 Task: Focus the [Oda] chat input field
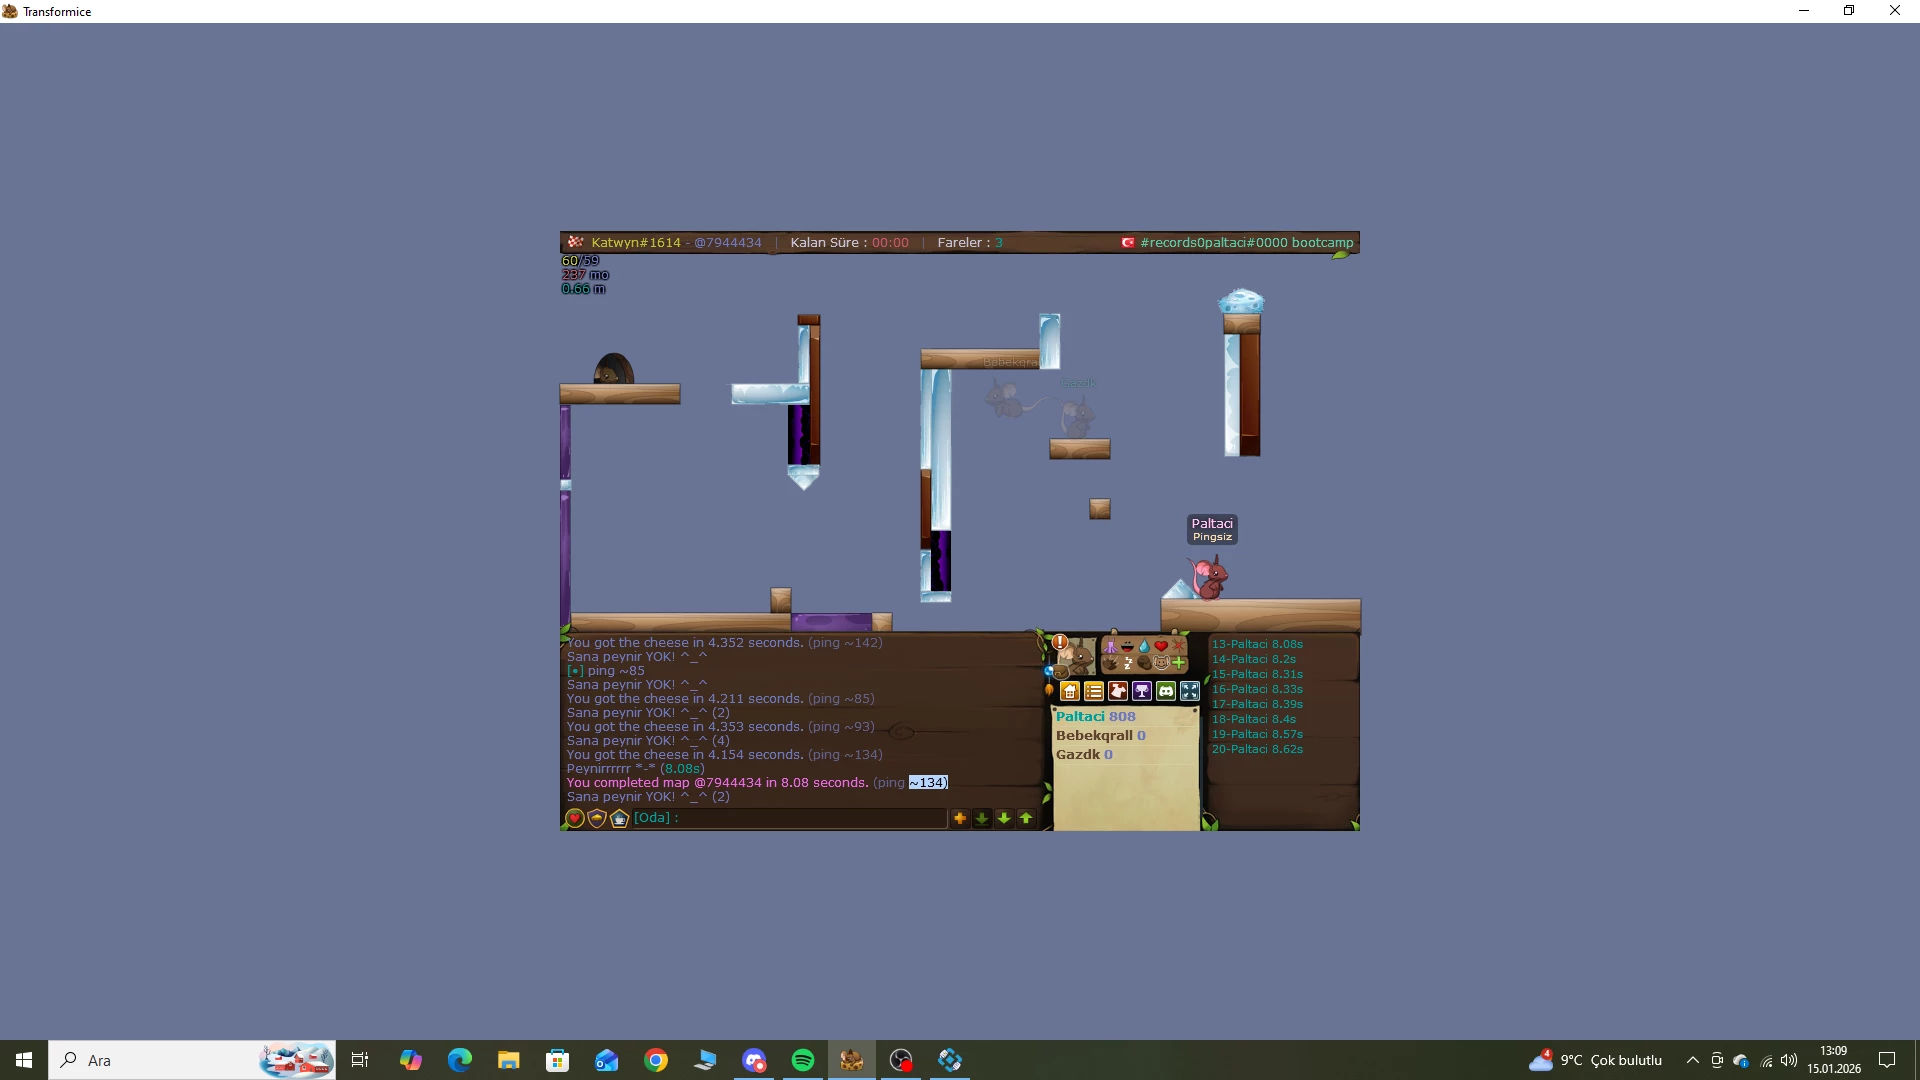point(789,818)
